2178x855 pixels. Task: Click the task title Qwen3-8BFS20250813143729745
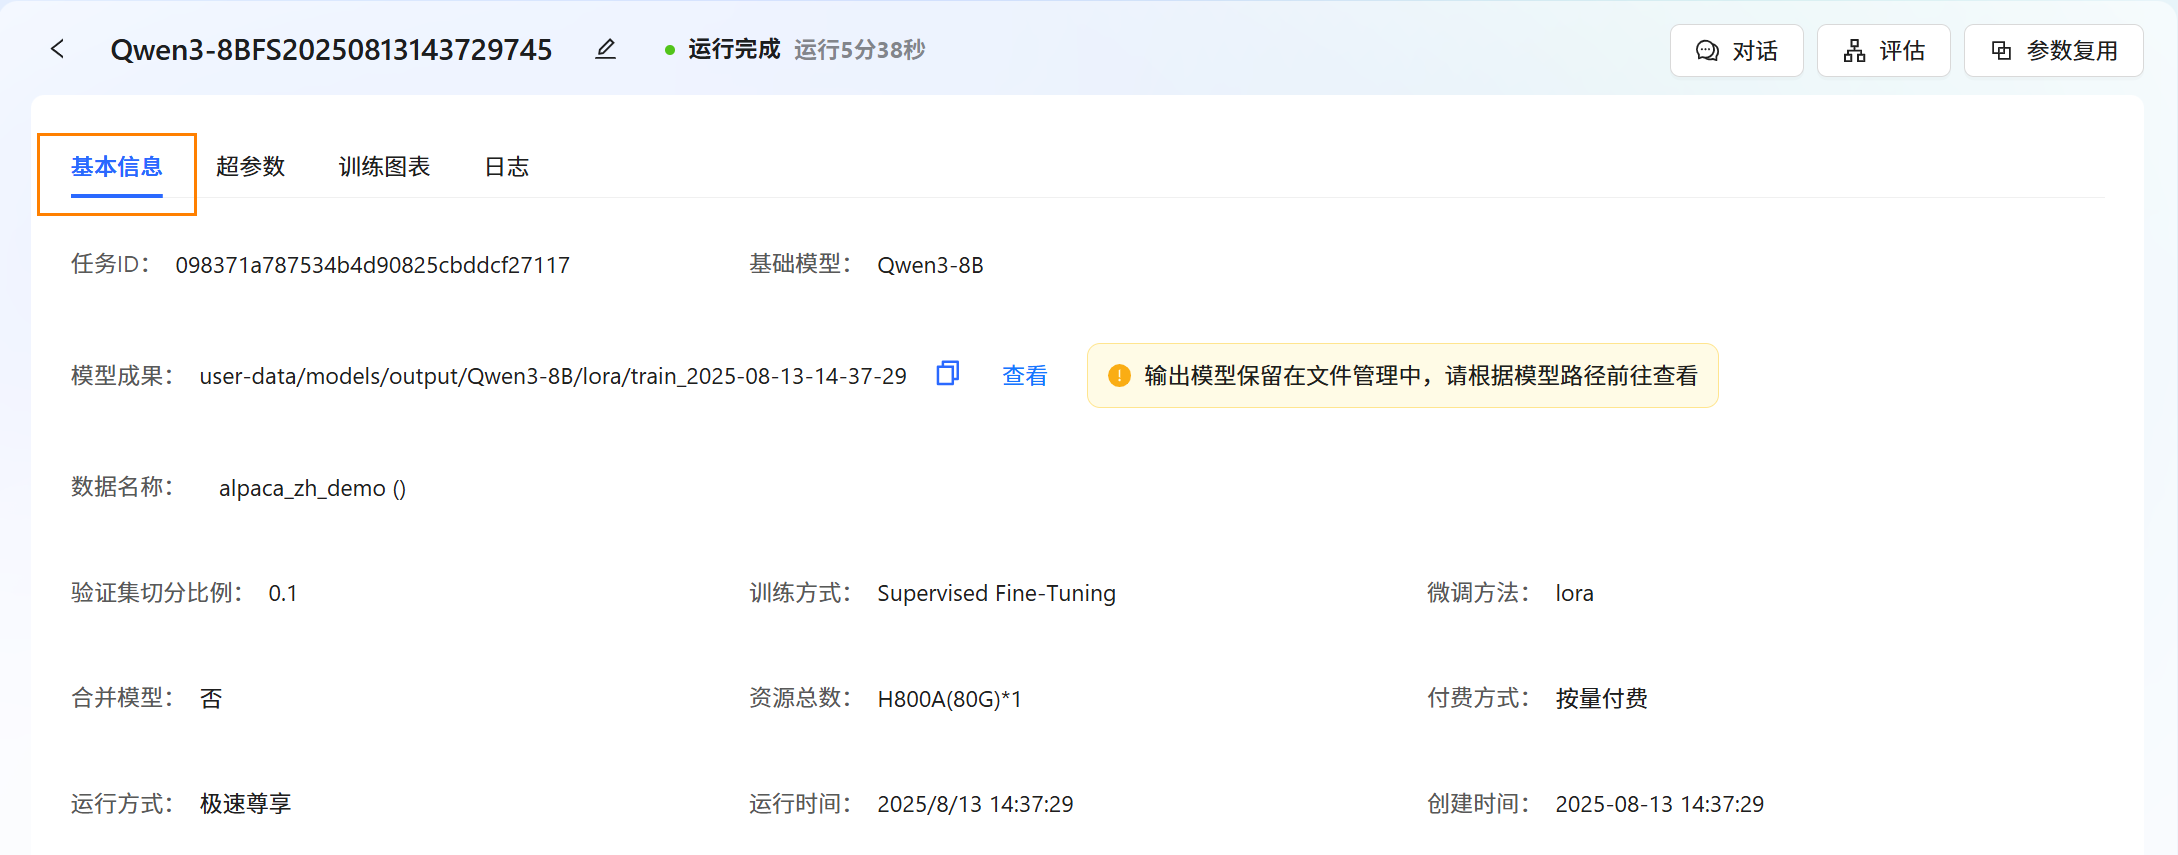click(331, 50)
